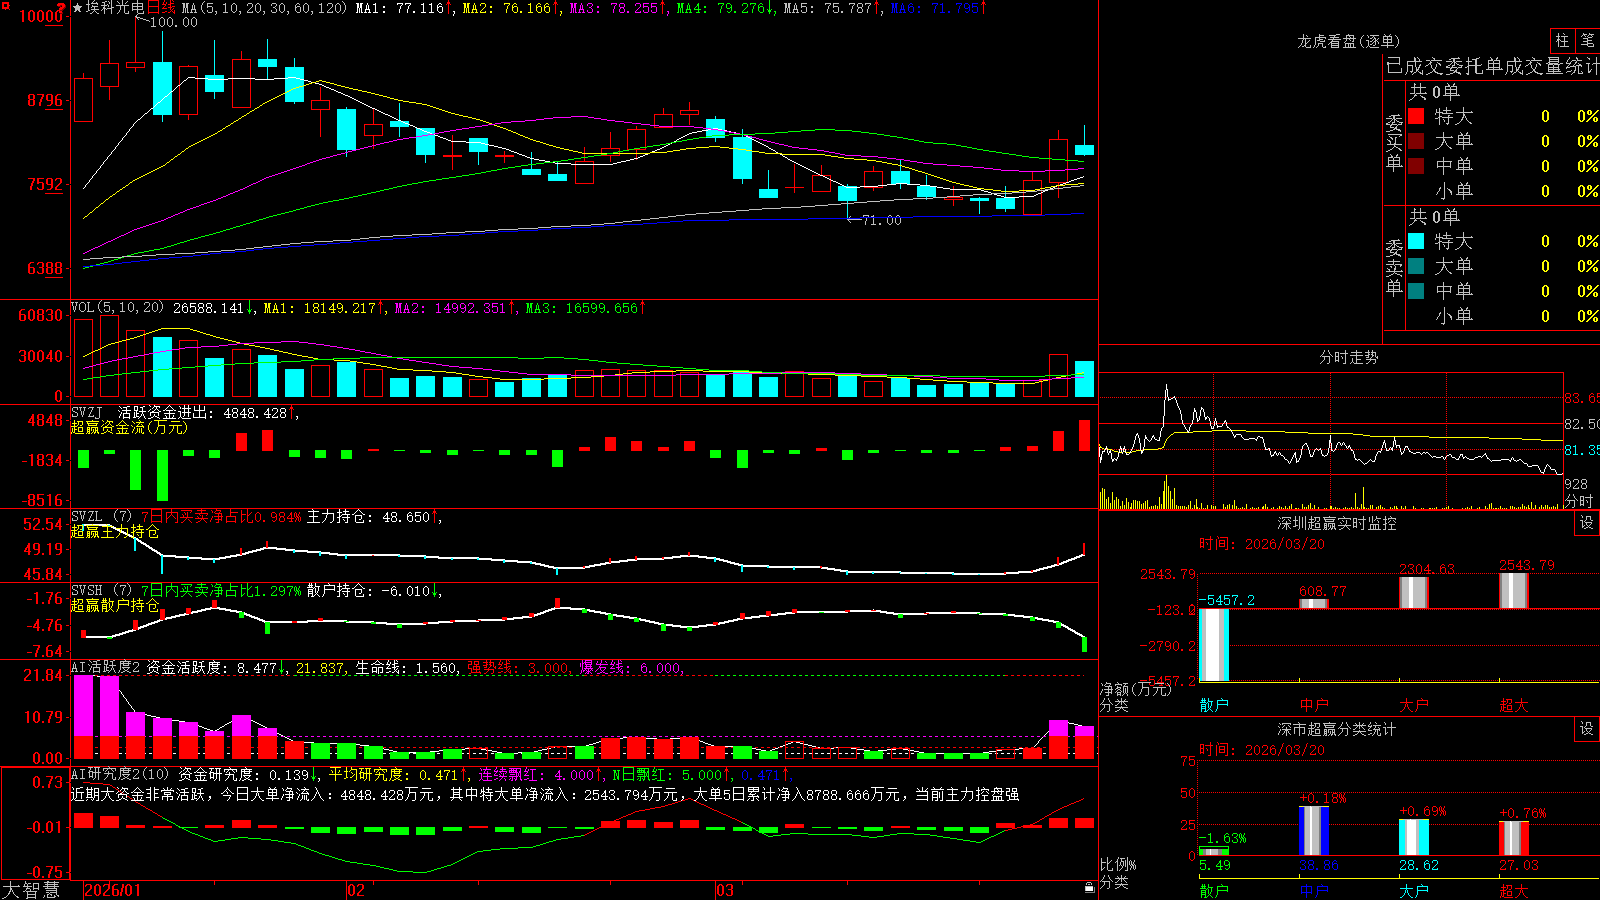This screenshot has width=1600, height=900.
Task: Click the 中户 bar showing 608.77
Action: [x=1314, y=603]
